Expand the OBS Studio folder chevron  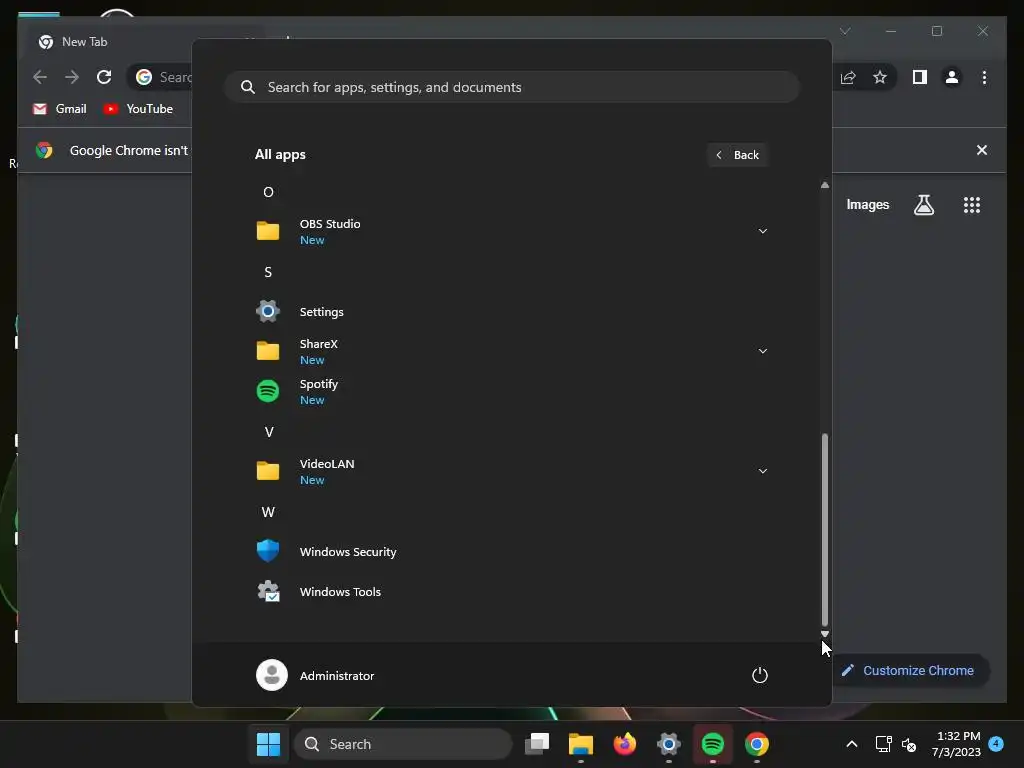point(762,231)
